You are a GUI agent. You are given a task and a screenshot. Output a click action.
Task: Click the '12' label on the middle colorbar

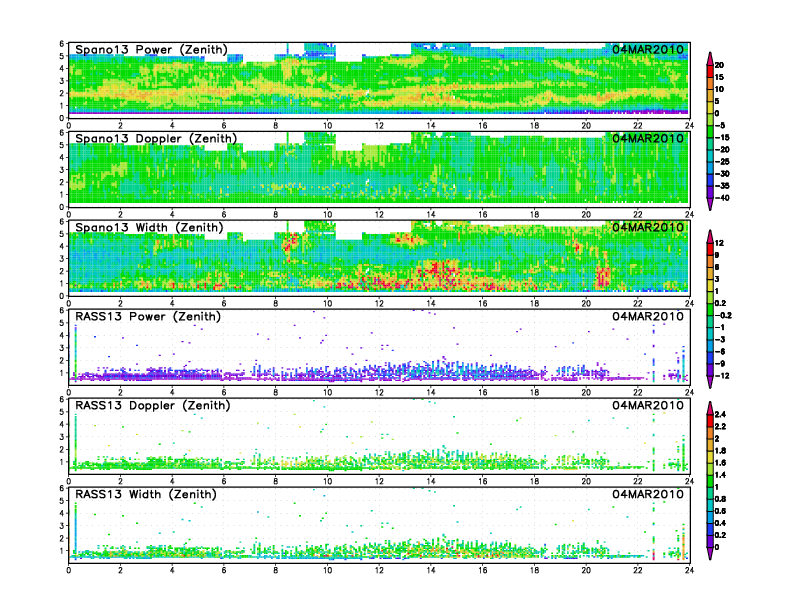(719, 243)
